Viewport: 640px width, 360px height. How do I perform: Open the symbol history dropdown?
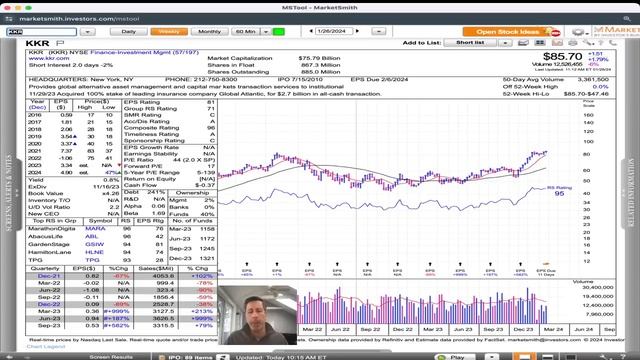coord(88,32)
